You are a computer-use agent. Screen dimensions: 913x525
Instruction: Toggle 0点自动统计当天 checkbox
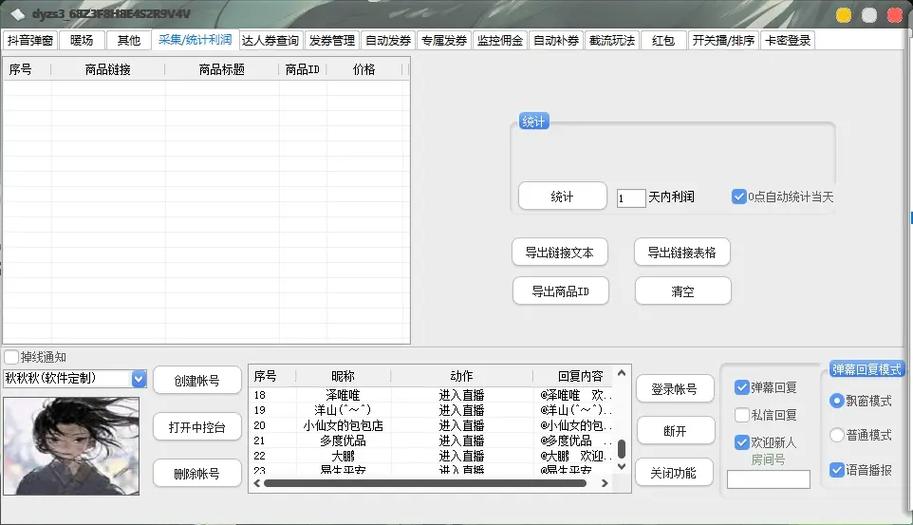[739, 197]
